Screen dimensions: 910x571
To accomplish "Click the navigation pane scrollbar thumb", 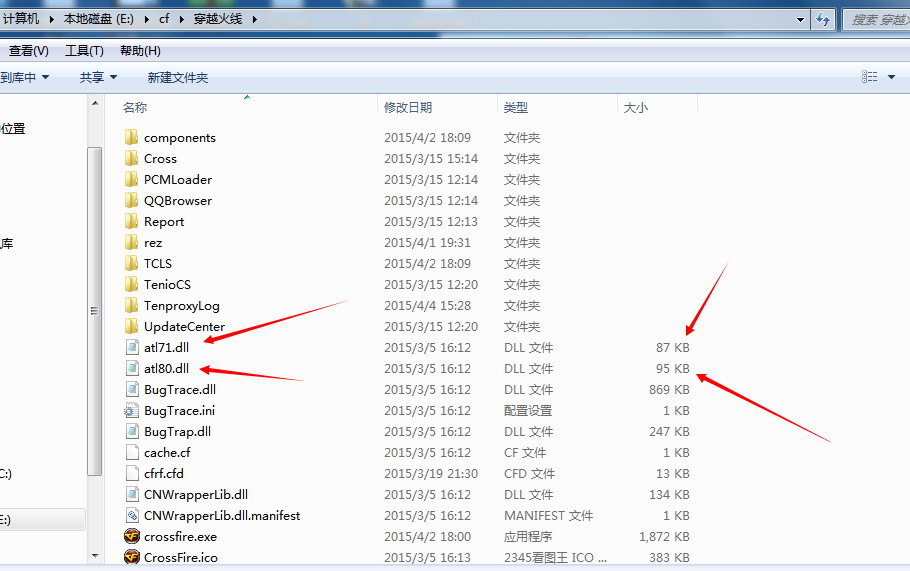I will click(x=95, y=311).
